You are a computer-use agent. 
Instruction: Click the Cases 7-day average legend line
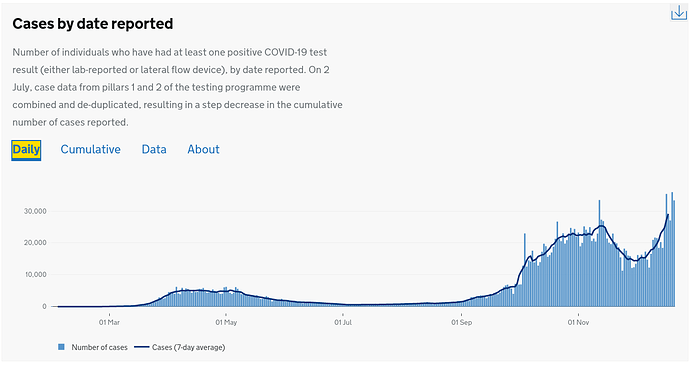pos(142,347)
